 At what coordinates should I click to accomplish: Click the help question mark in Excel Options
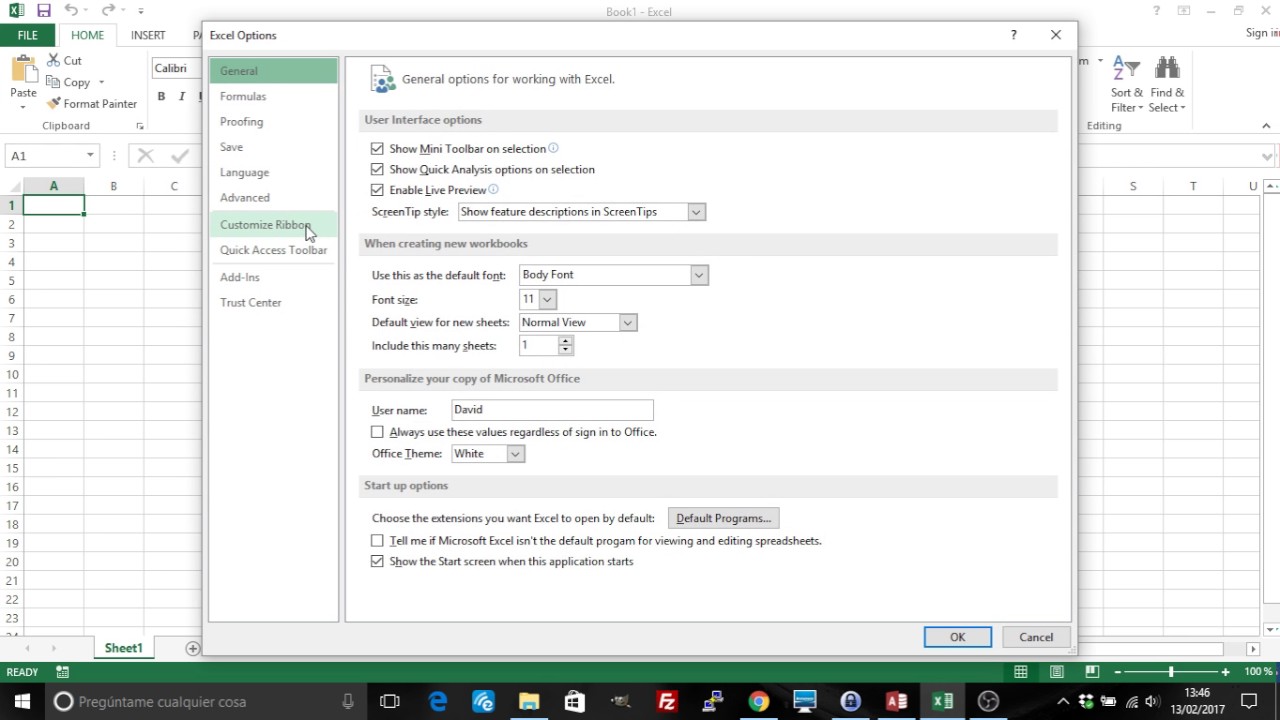click(1013, 35)
